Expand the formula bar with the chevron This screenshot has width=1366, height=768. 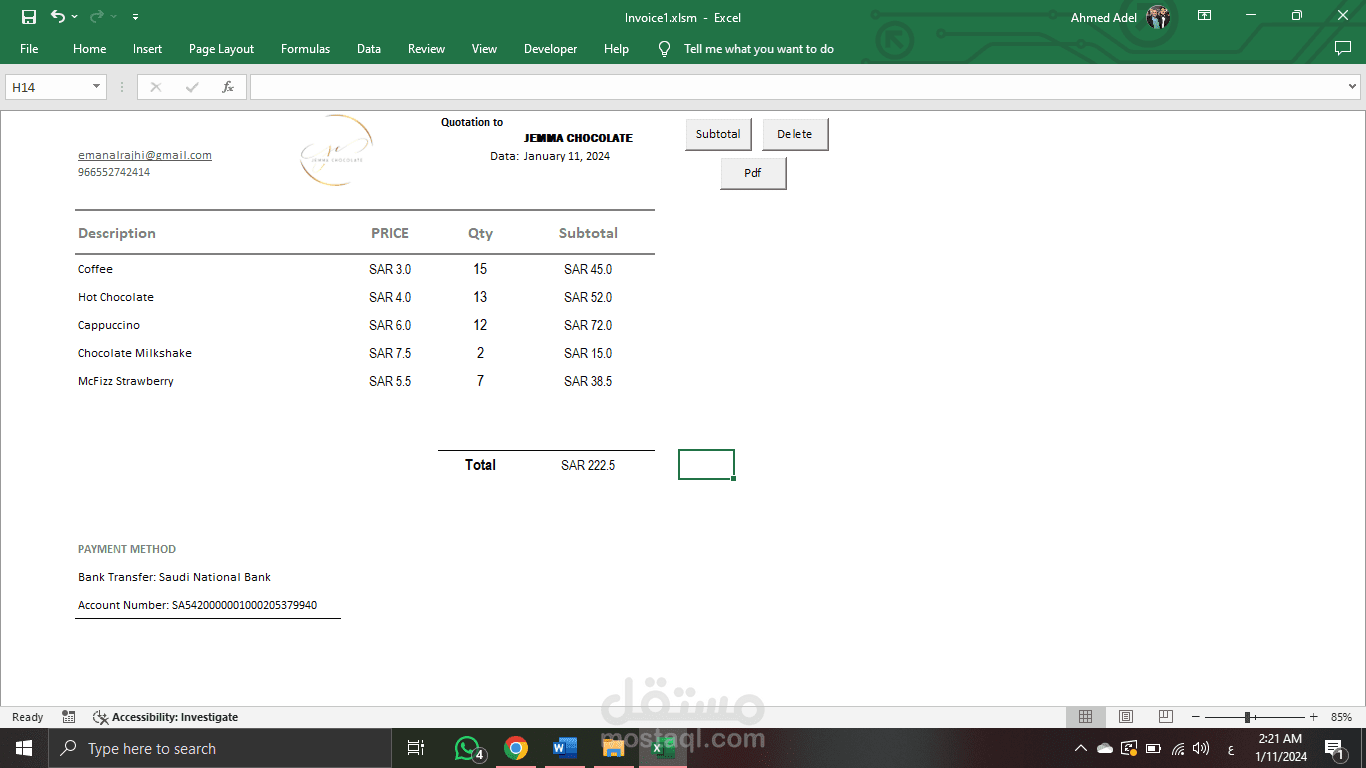[x=1353, y=87]
